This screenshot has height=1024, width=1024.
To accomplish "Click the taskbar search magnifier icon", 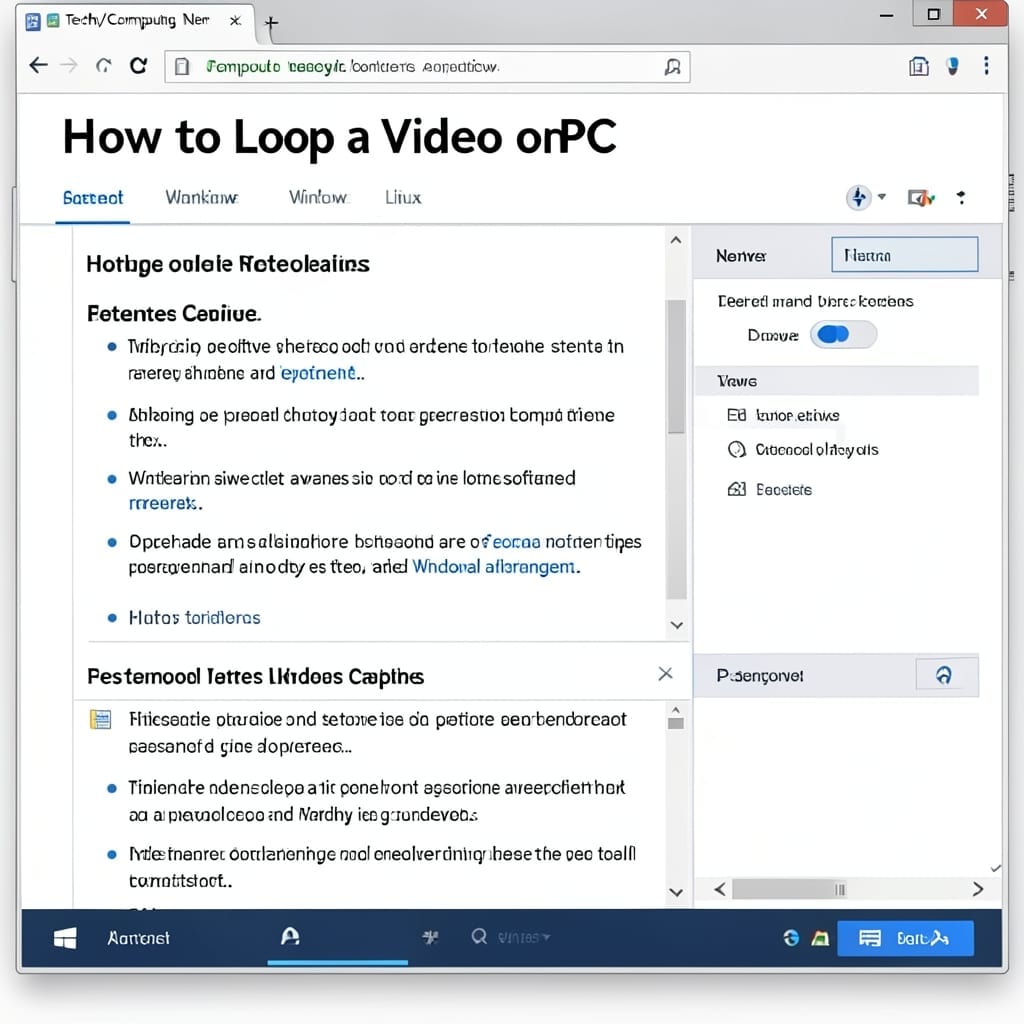I will tap(479, 937).
